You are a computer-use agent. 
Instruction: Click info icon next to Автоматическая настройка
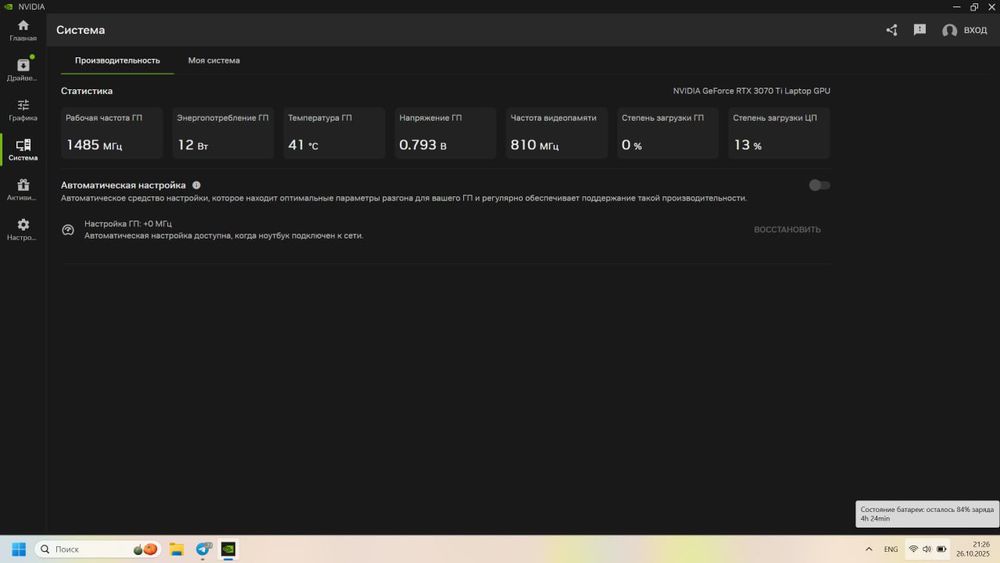(x=196, y=185)
